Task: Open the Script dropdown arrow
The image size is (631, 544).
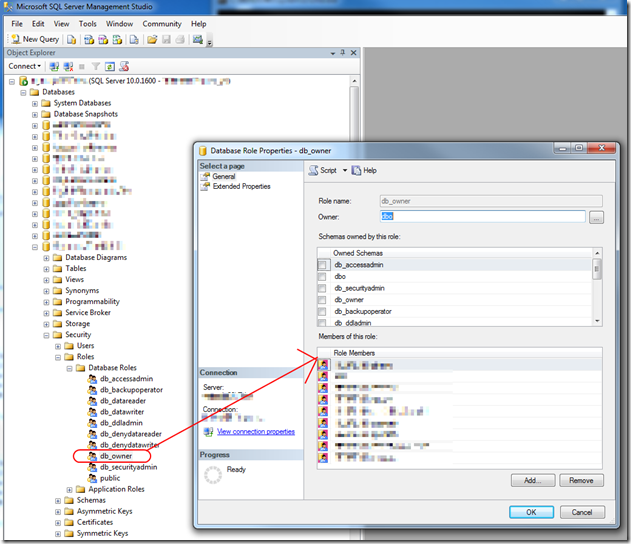Action: (x=345, y=171)
